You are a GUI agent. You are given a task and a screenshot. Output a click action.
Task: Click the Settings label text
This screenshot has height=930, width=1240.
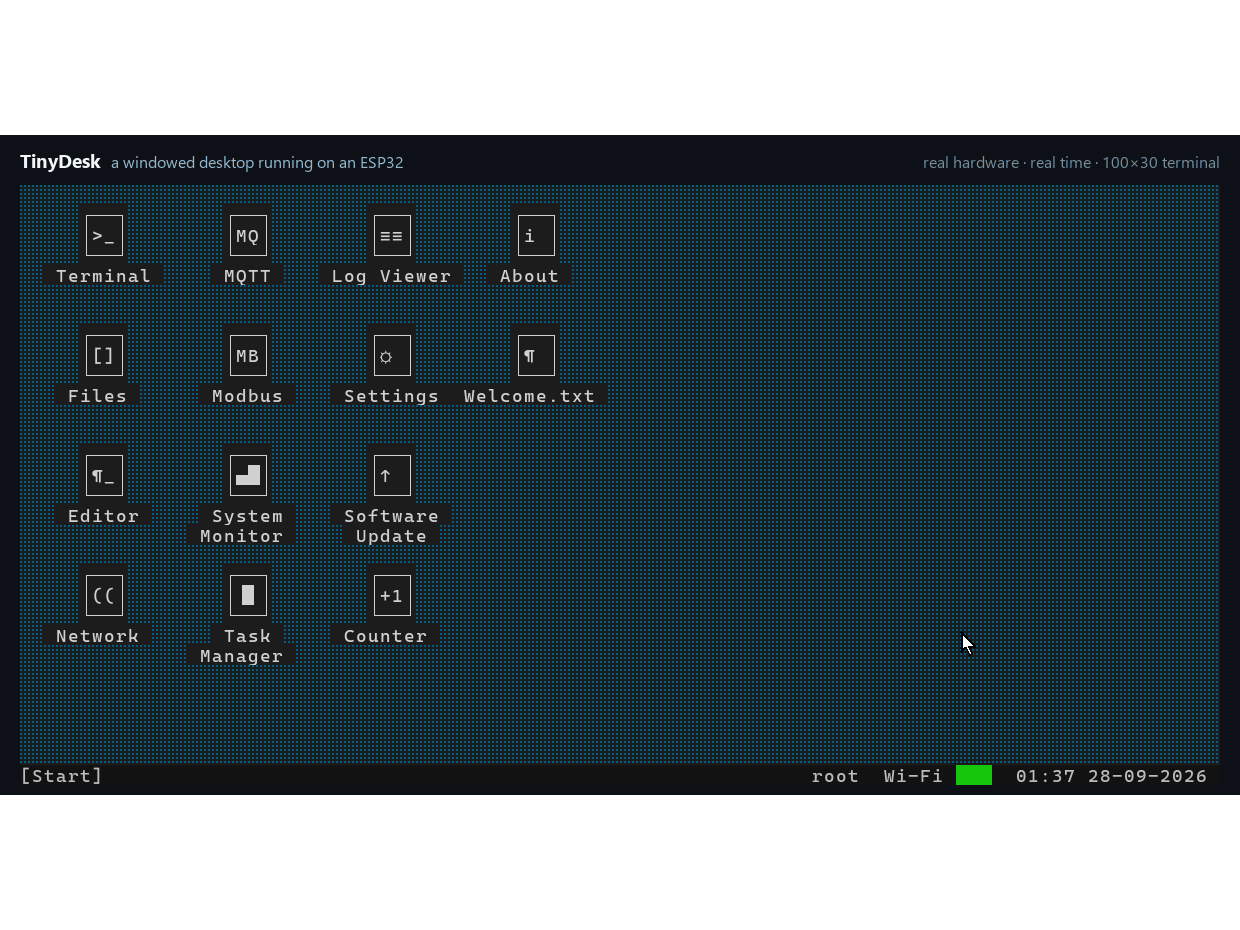click(392, 396)
